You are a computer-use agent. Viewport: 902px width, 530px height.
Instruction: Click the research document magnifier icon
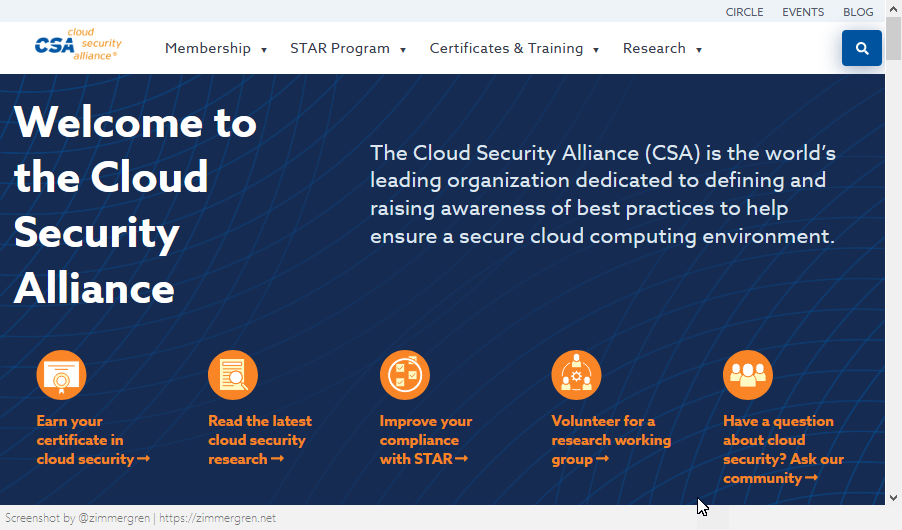(x=233, y=376)
